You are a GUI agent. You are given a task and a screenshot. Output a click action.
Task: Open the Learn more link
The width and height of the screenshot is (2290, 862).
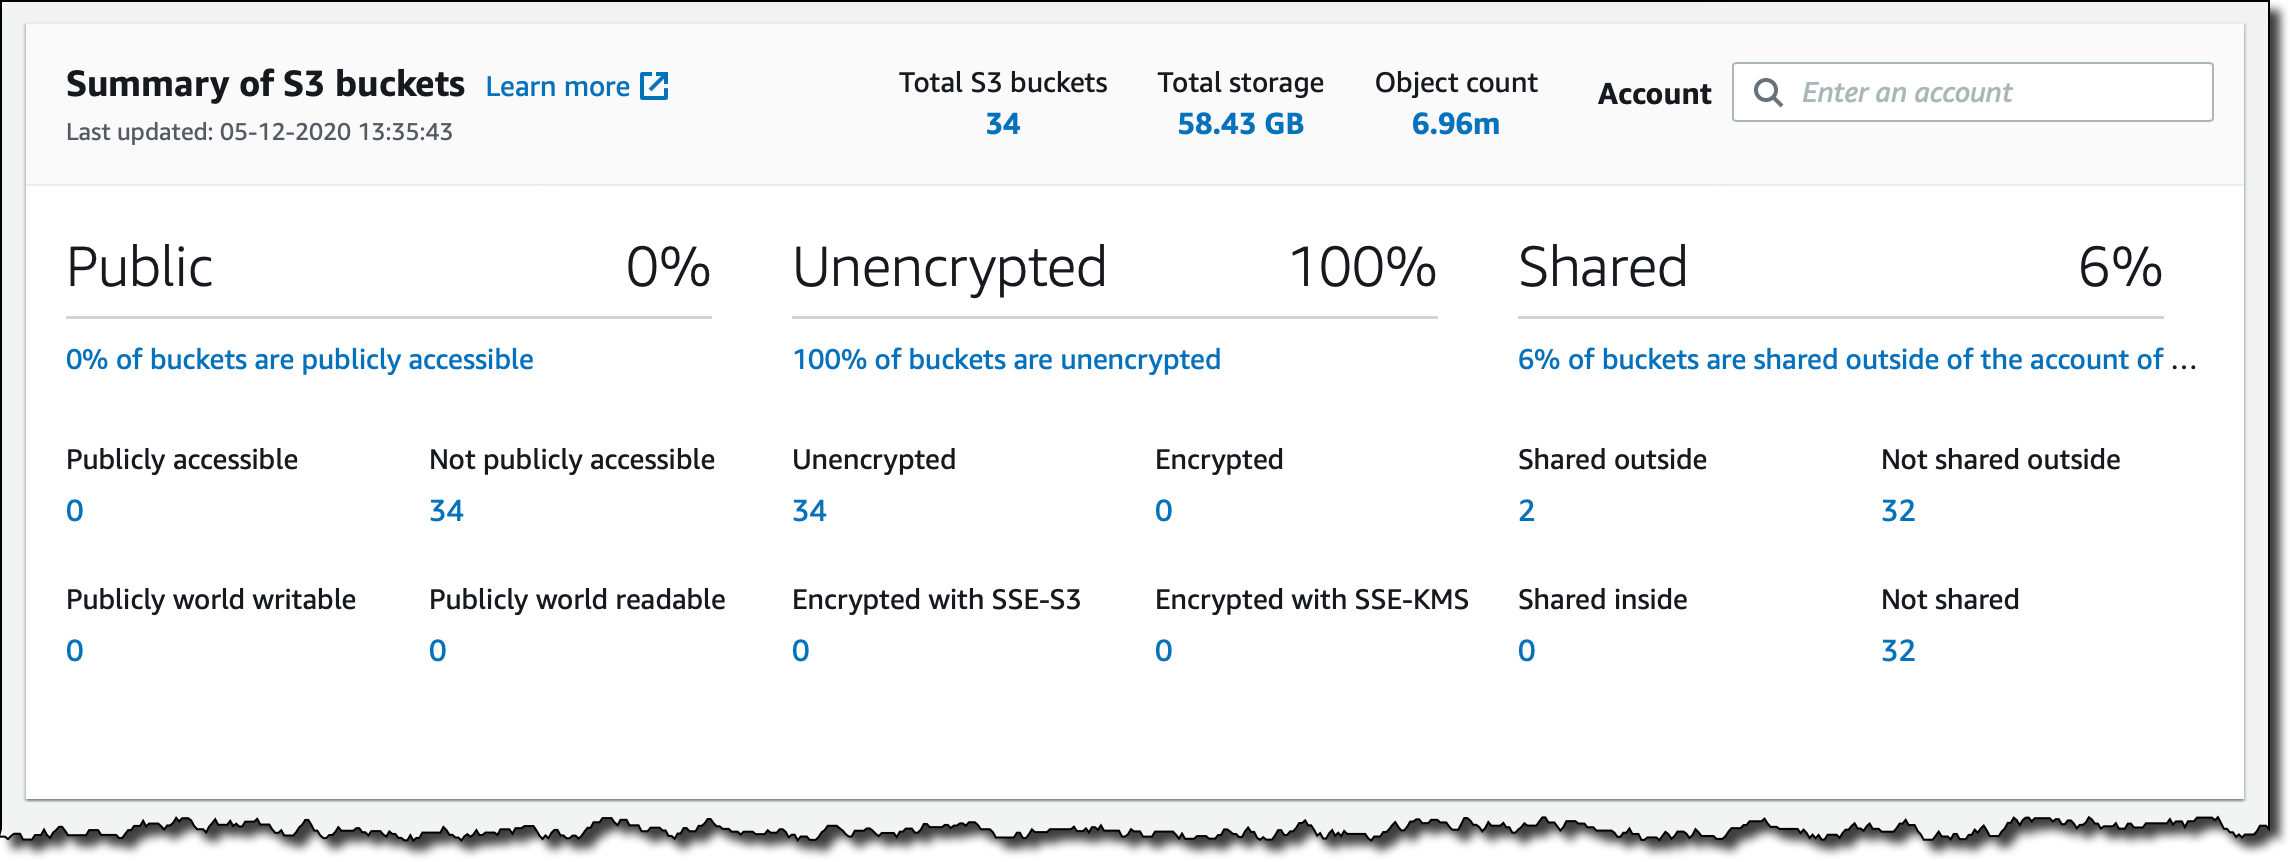tap(557, 87)
